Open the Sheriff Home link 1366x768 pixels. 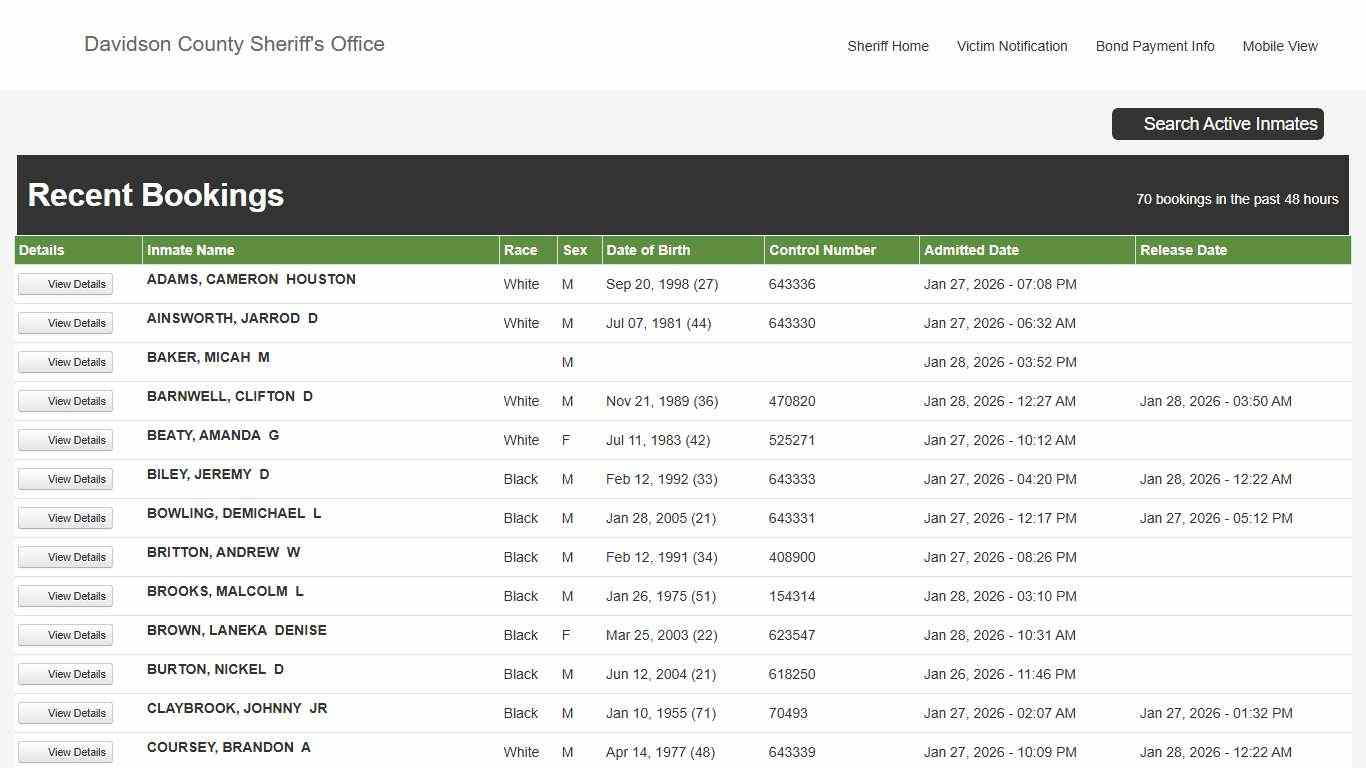(x=888, y=46)
